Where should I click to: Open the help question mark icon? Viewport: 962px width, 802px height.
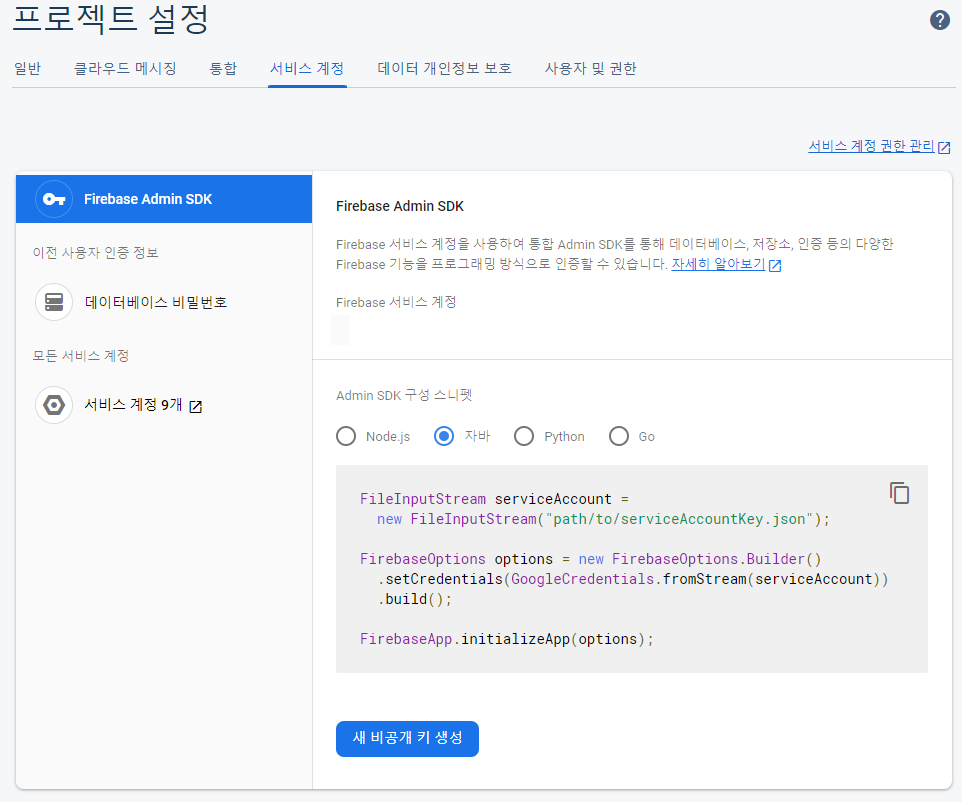pyautogui.click(x=939, y=20)
